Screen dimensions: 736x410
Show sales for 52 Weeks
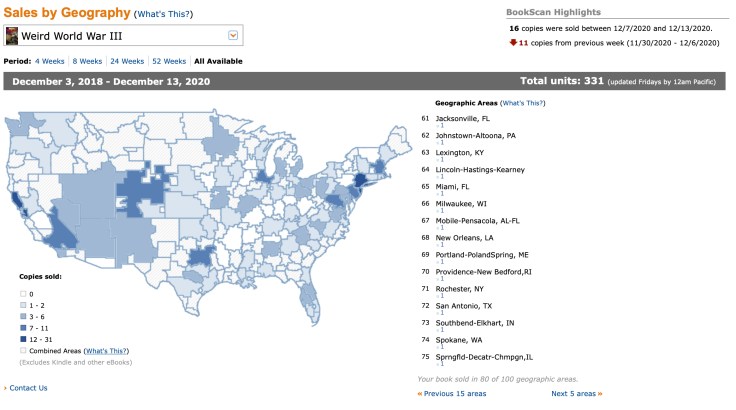(x=170, y=61)
